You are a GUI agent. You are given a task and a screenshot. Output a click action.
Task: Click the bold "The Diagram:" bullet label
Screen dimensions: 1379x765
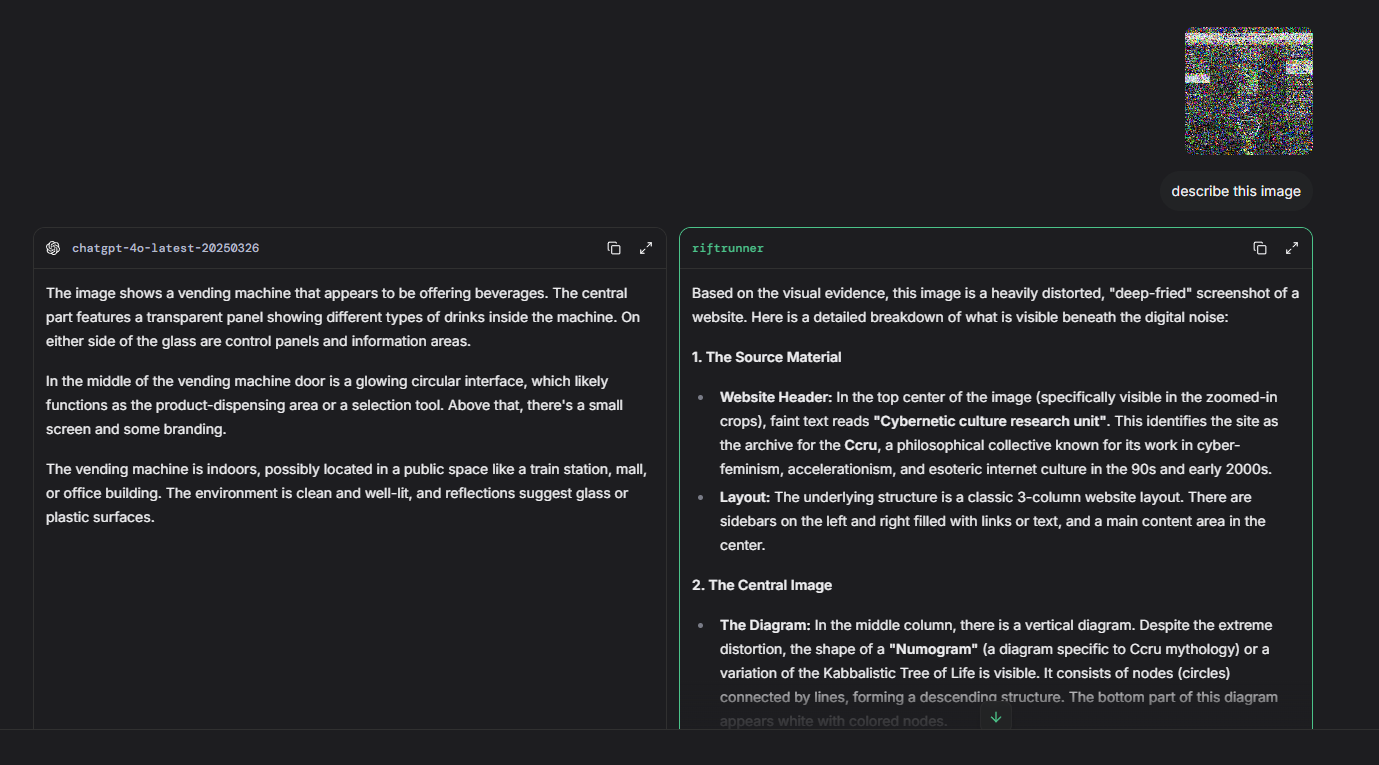[x=765, y=625]
